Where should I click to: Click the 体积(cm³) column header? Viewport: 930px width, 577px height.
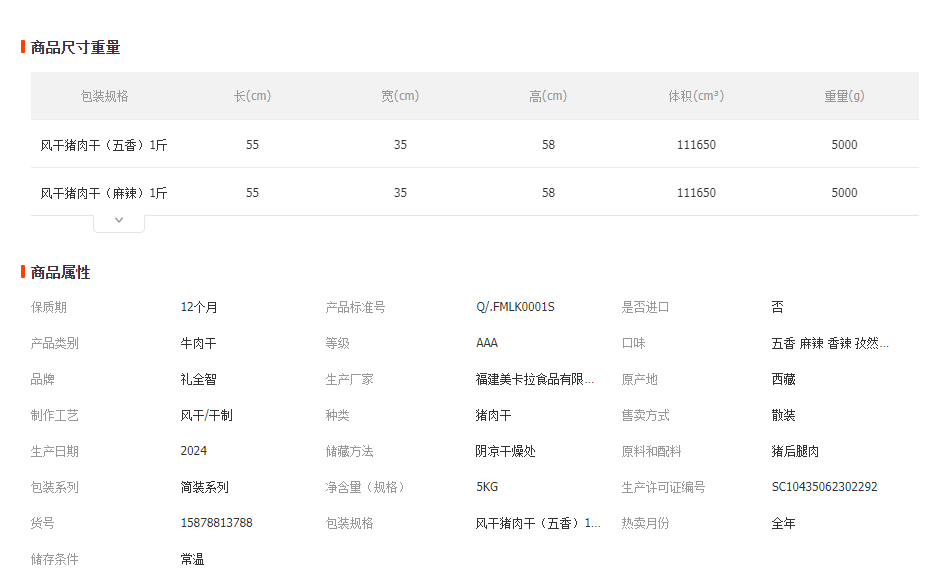coord(696,96)
